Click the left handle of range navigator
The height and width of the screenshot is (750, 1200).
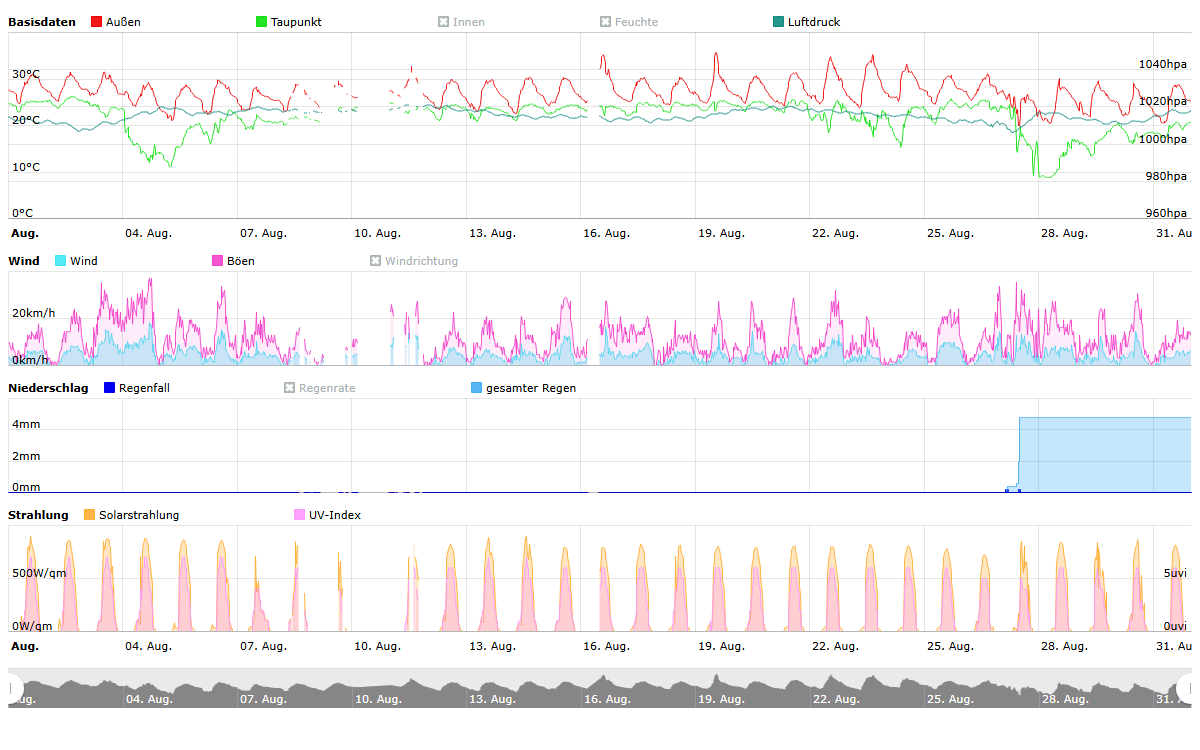14,688
